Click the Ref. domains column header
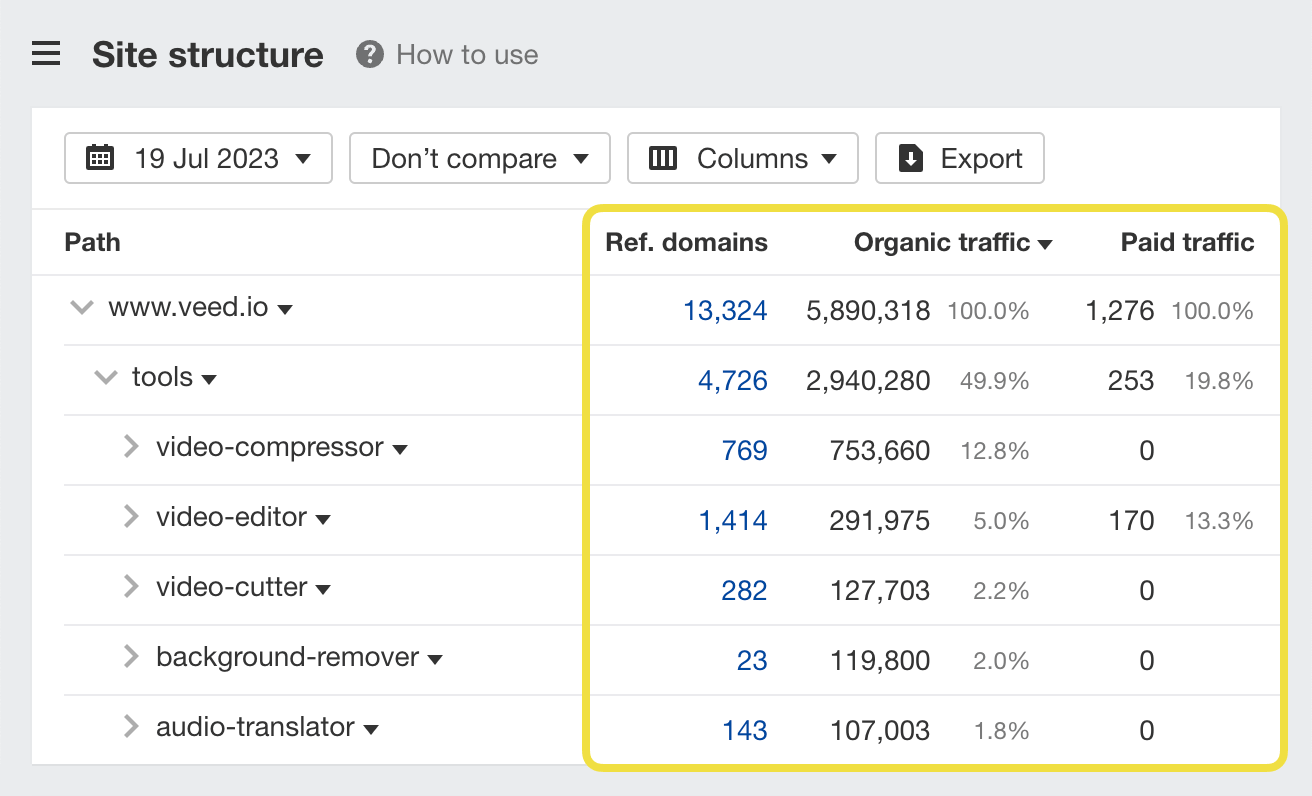The image size is (1312, 796). point(687,242)
